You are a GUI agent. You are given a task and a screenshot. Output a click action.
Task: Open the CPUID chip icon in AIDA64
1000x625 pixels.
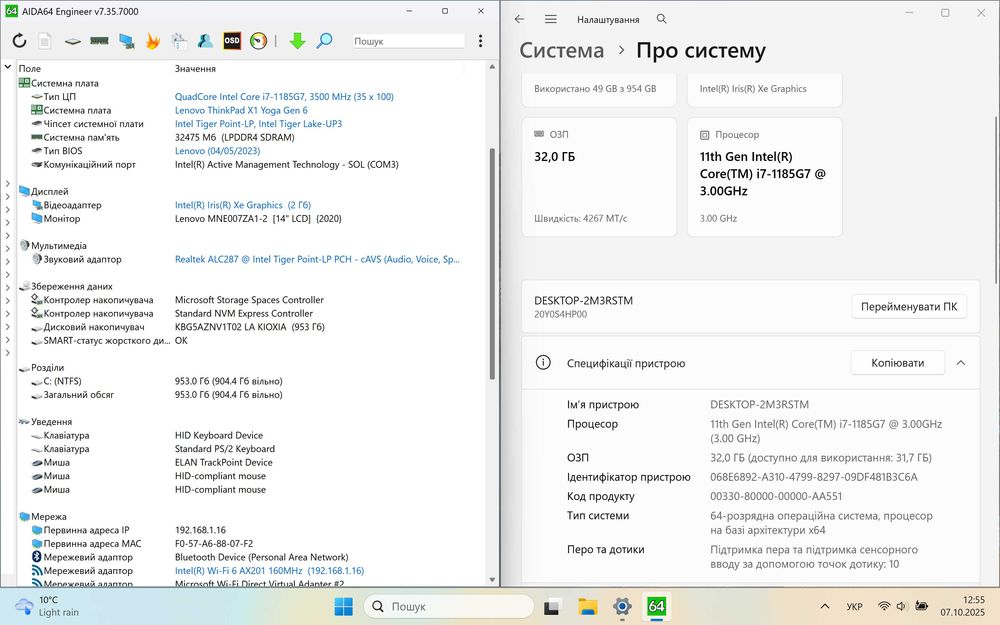(x=73, y=41)
